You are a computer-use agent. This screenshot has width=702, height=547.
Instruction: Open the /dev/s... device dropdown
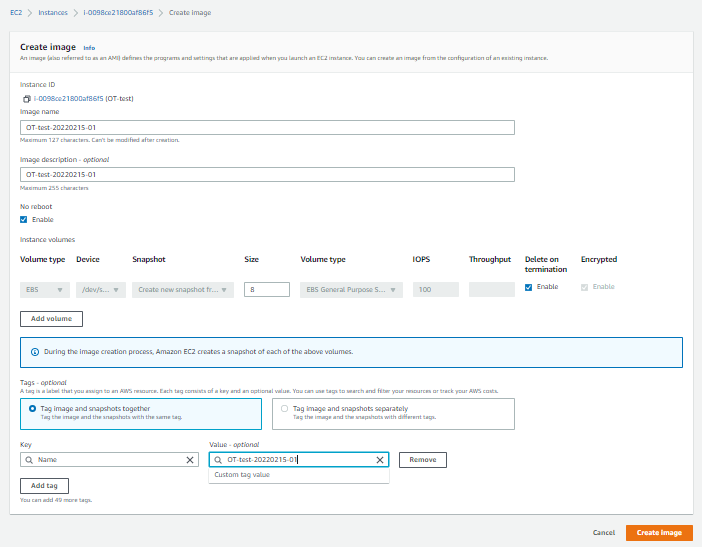(101, 290)
